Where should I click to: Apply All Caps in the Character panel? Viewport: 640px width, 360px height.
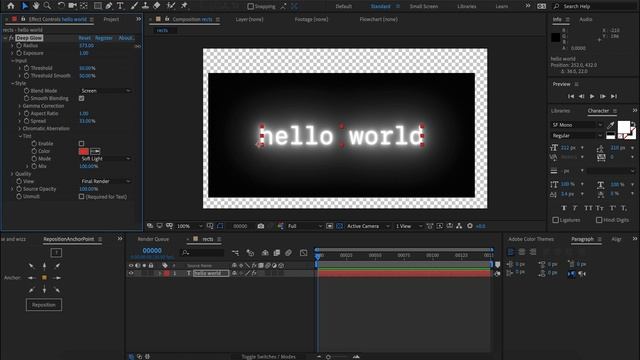pyautogui.click(x=588, y=208)
